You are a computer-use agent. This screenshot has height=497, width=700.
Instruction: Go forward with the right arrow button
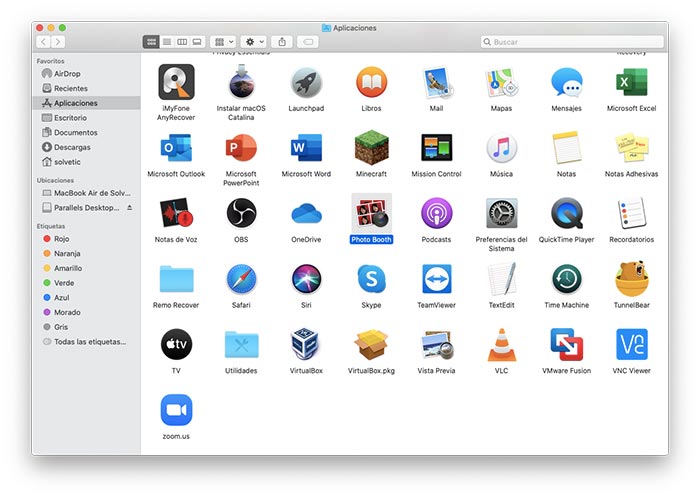58,42
